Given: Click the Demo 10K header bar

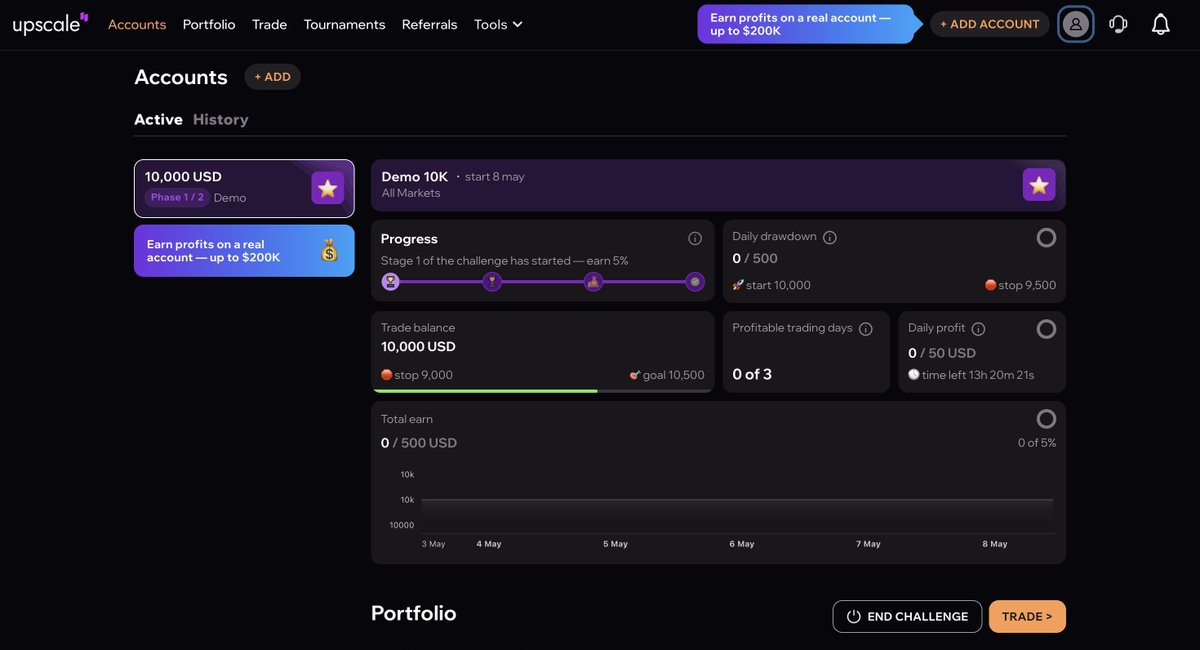Looking at the screenshot, I should pyautogui.click(x=718, y=185).
